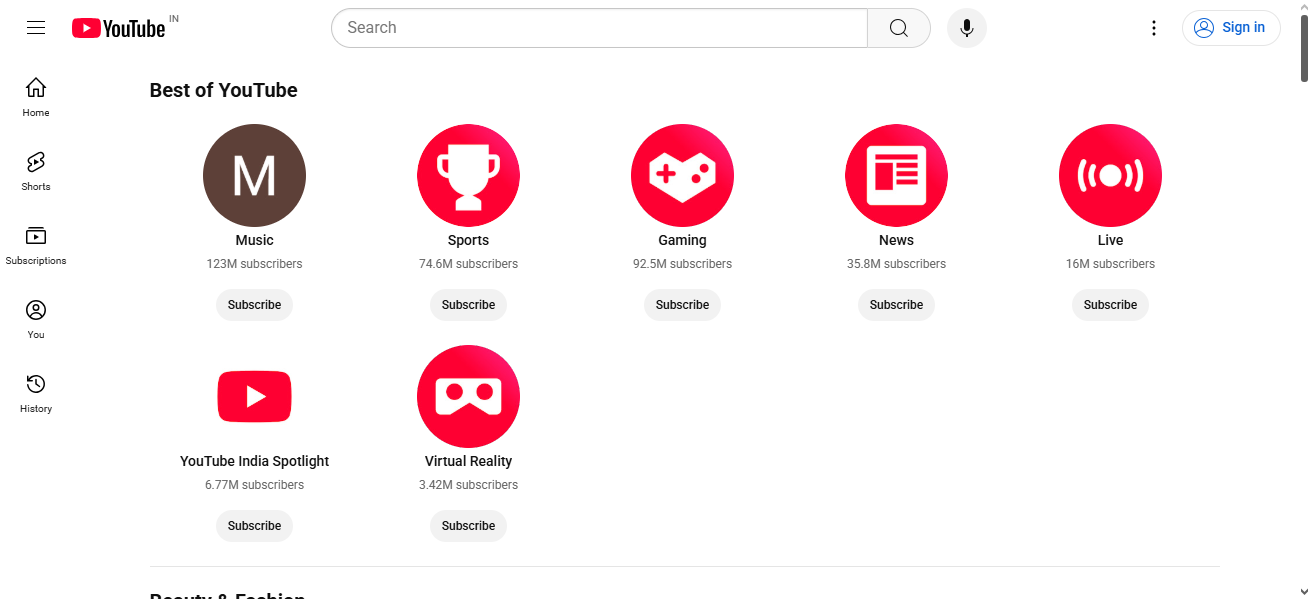The height and width of the screenshot is (599, 1312).
Task: Click the News channel title
Action: (x=896, y=240)
